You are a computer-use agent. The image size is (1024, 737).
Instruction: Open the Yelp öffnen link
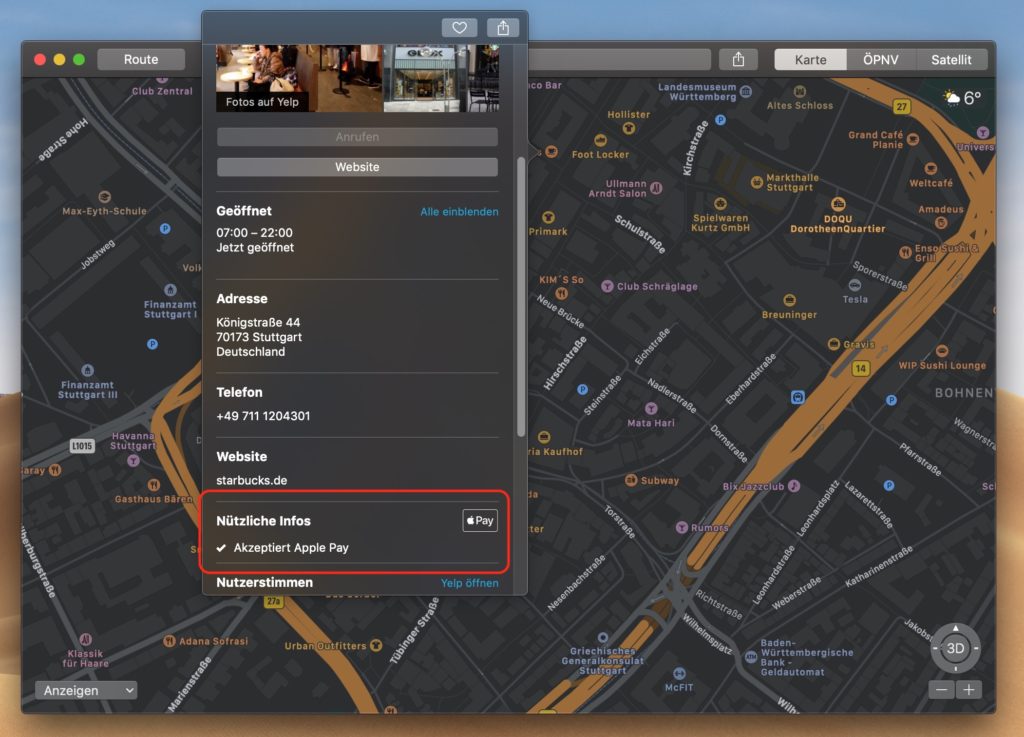click(469, 583)
